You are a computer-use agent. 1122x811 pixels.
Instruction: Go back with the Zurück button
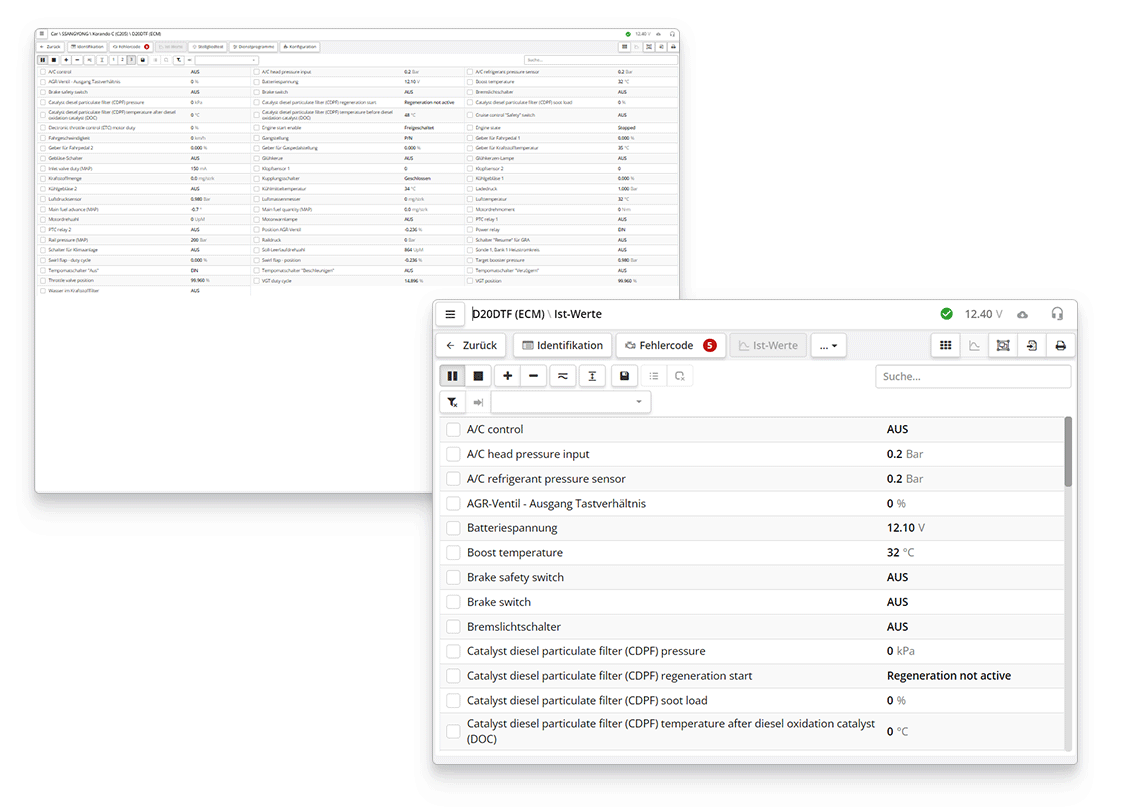[472, 345]
